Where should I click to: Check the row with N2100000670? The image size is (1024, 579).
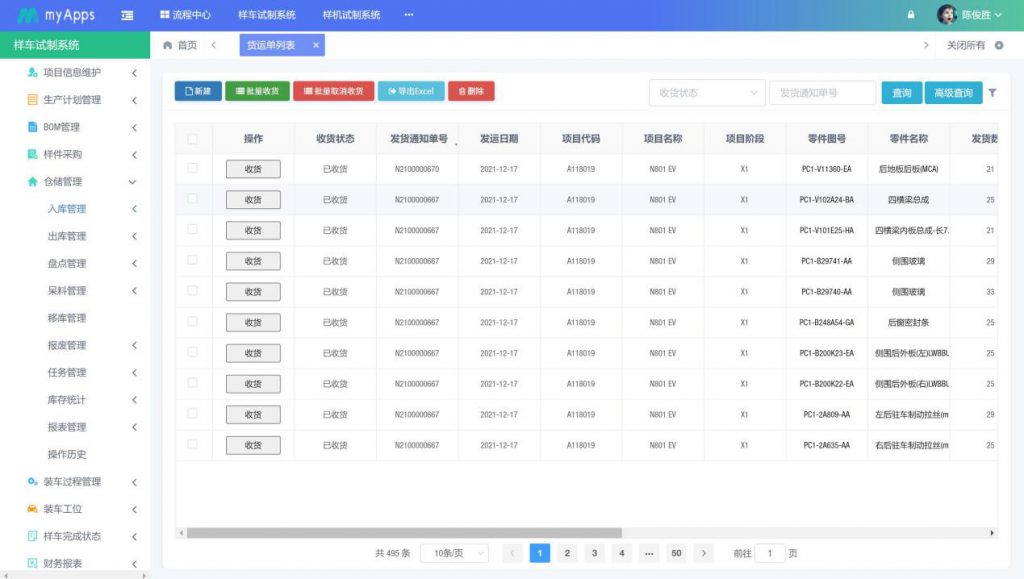193,168
